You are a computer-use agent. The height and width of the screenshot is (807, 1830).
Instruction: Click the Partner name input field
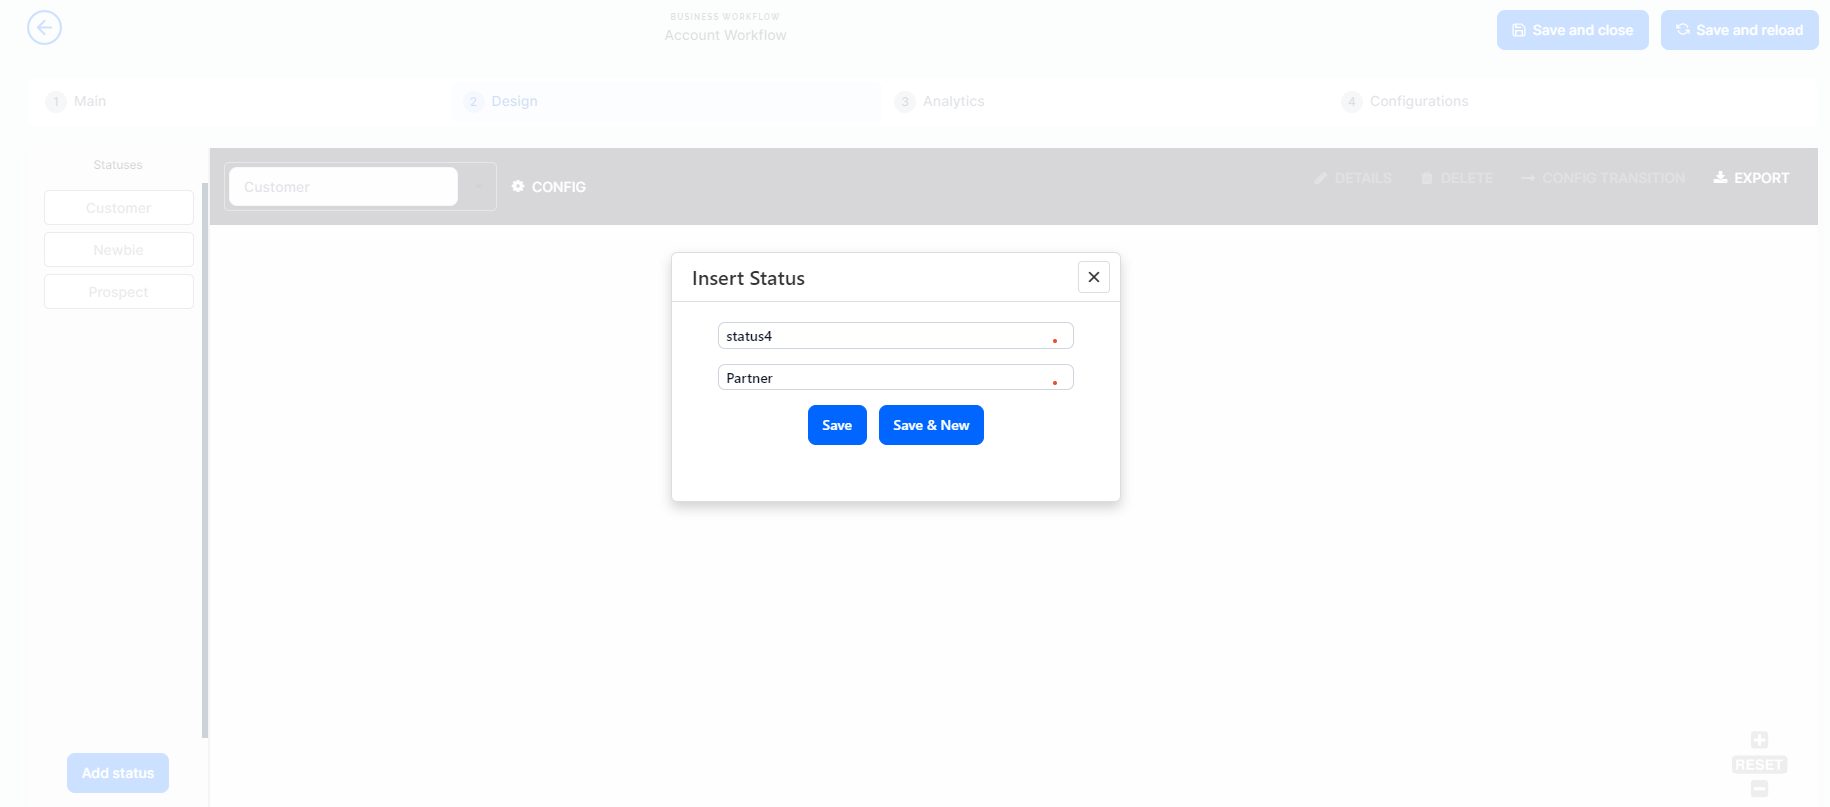895,377
